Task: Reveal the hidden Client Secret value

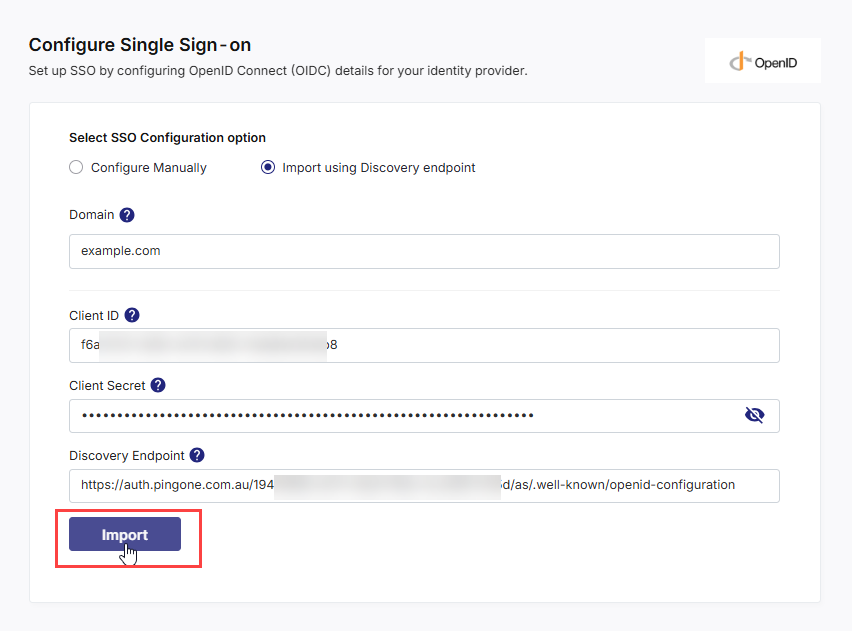Action: (755, 415)
